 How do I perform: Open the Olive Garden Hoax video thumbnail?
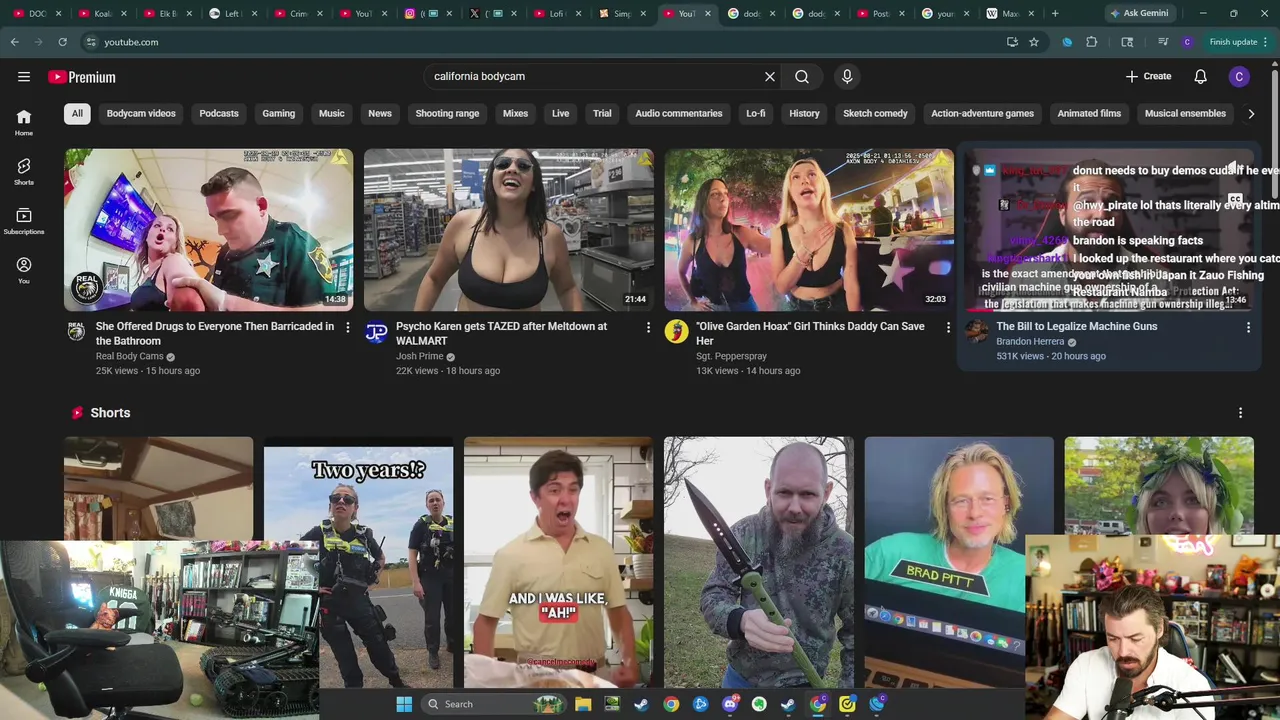[809, 230]
